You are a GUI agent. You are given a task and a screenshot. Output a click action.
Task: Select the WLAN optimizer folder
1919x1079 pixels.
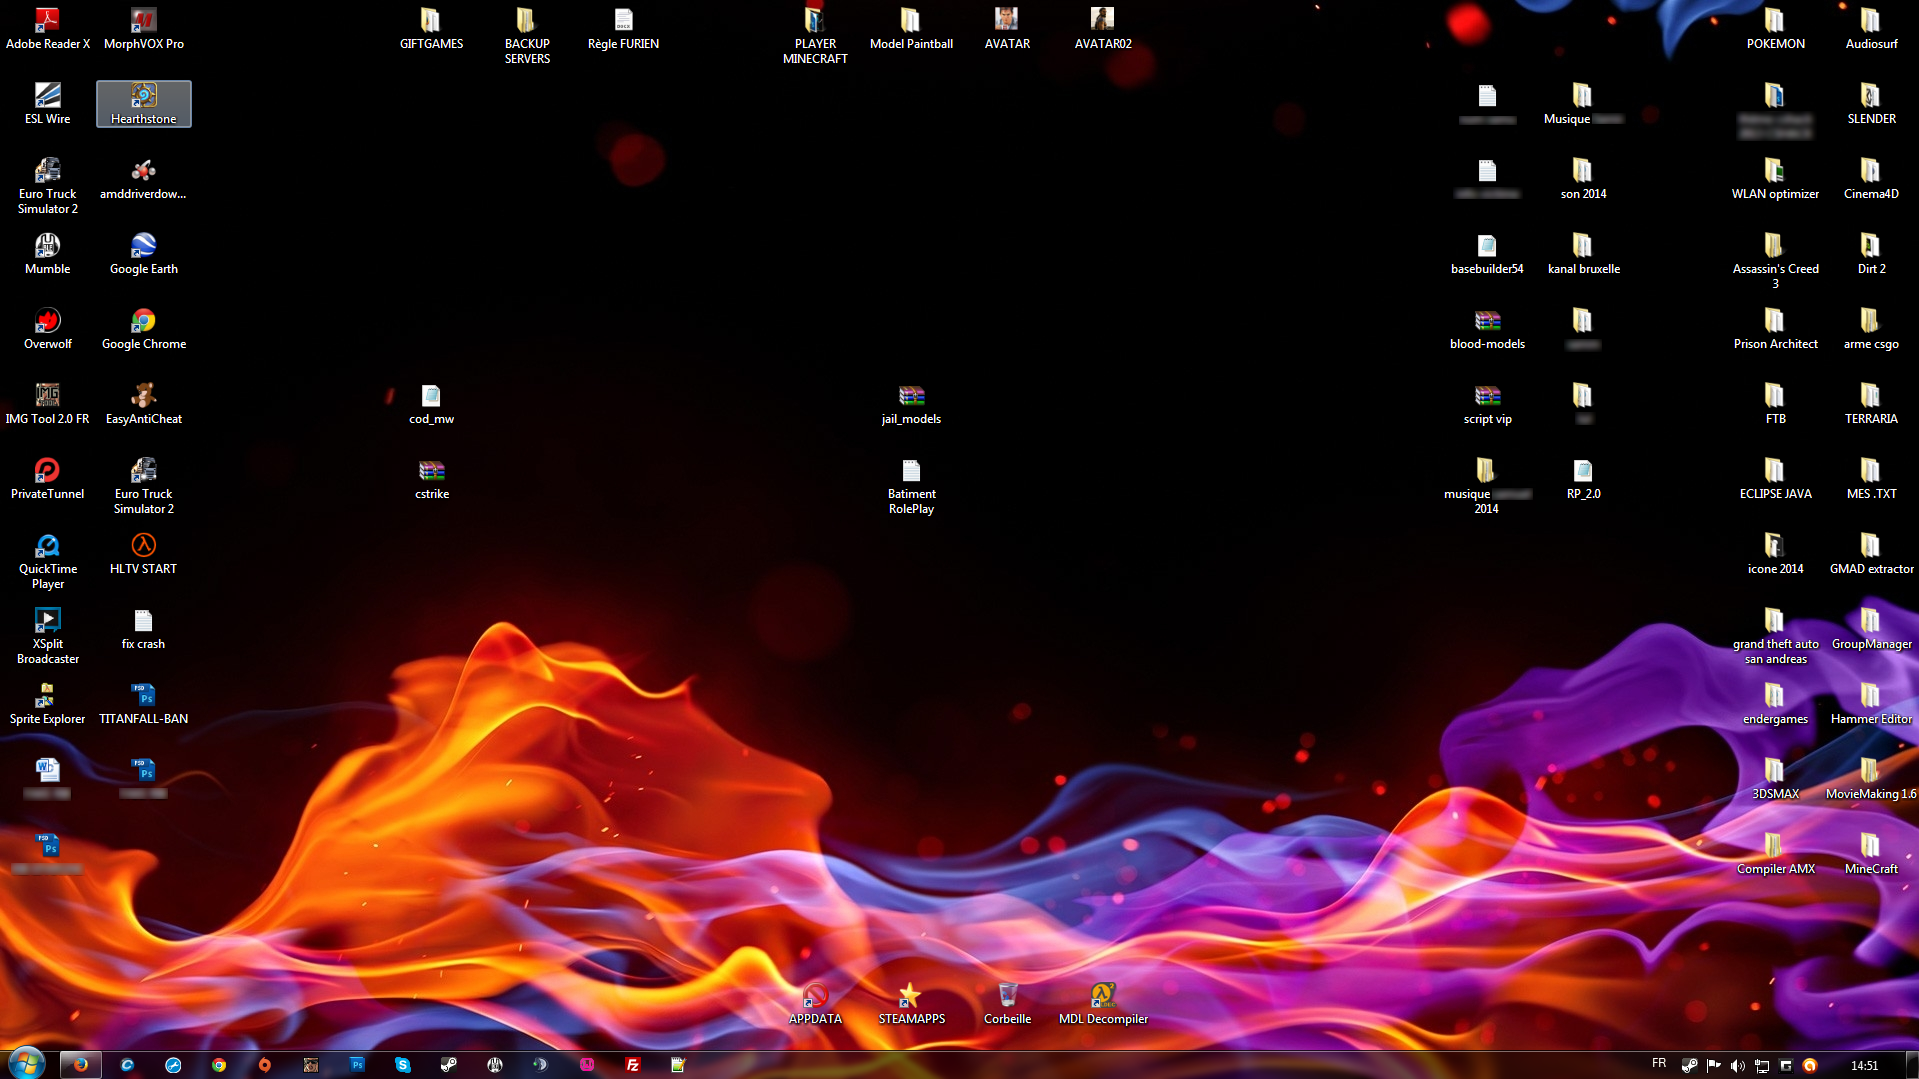[x=1775, y=178]
